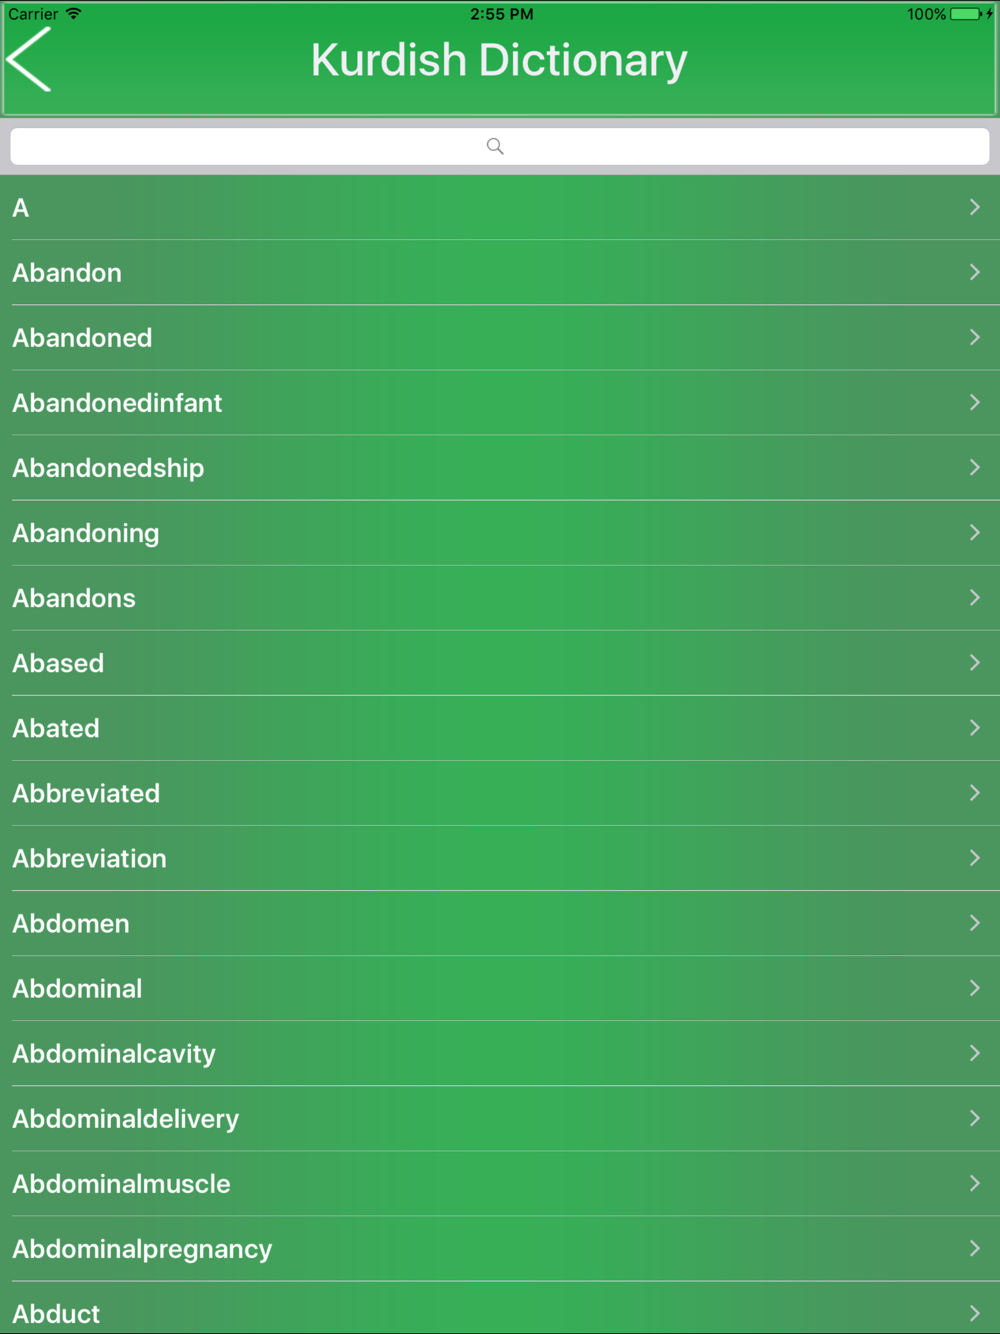This screenshot has height=1334, width=1000.
Task: Open the Abbreviated translation
Action: [x=500, y=793]
